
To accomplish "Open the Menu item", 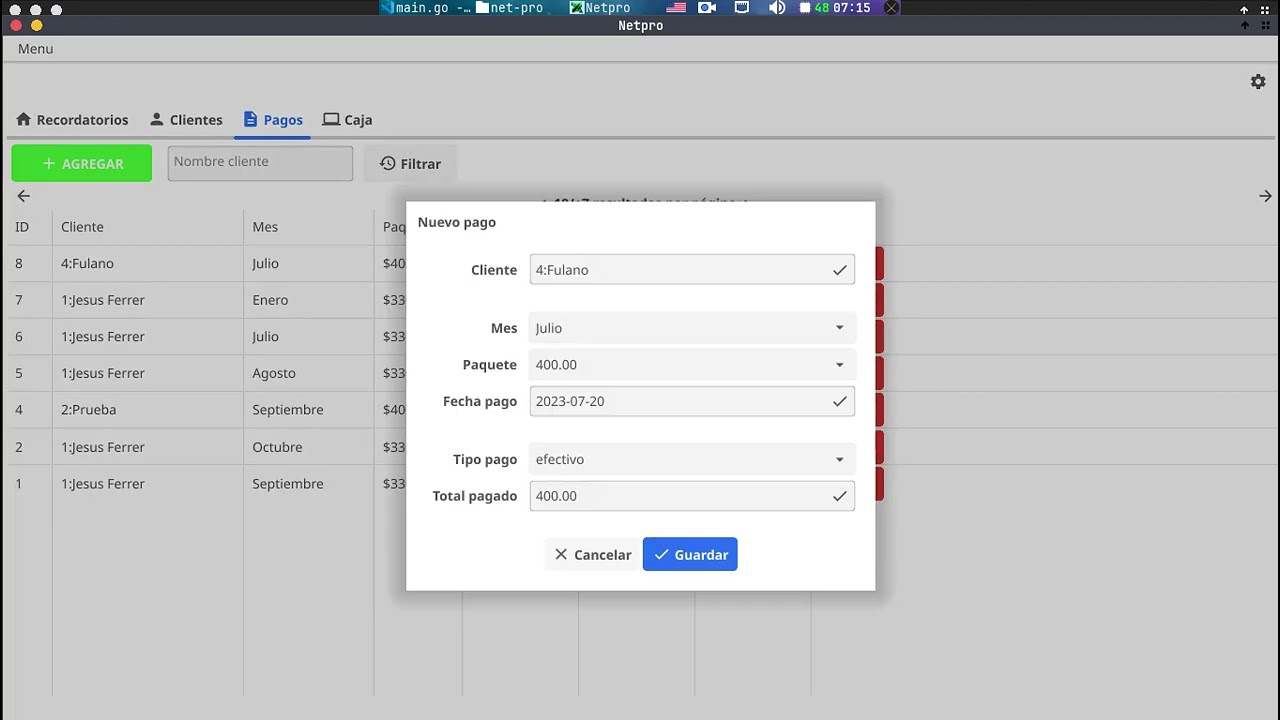I will point(35,49).
